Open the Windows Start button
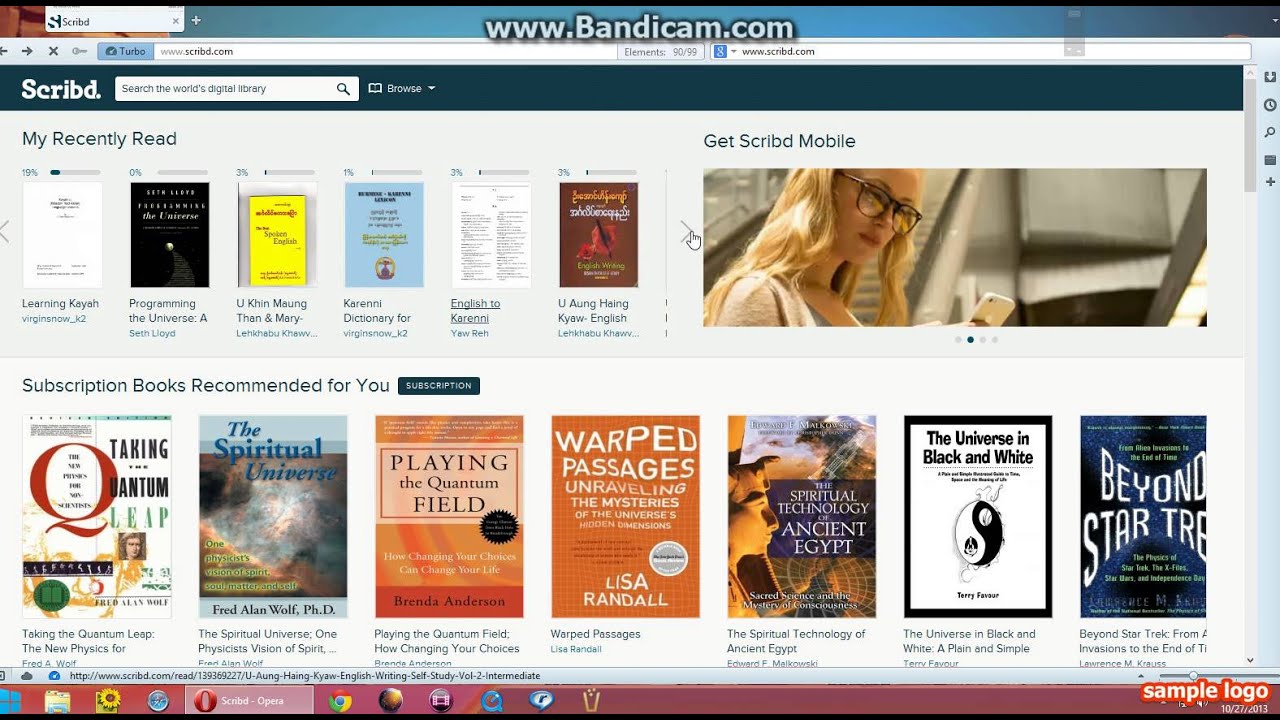Screen dimensions: 1280x720 pyautogui.click(x=12, y=702)
